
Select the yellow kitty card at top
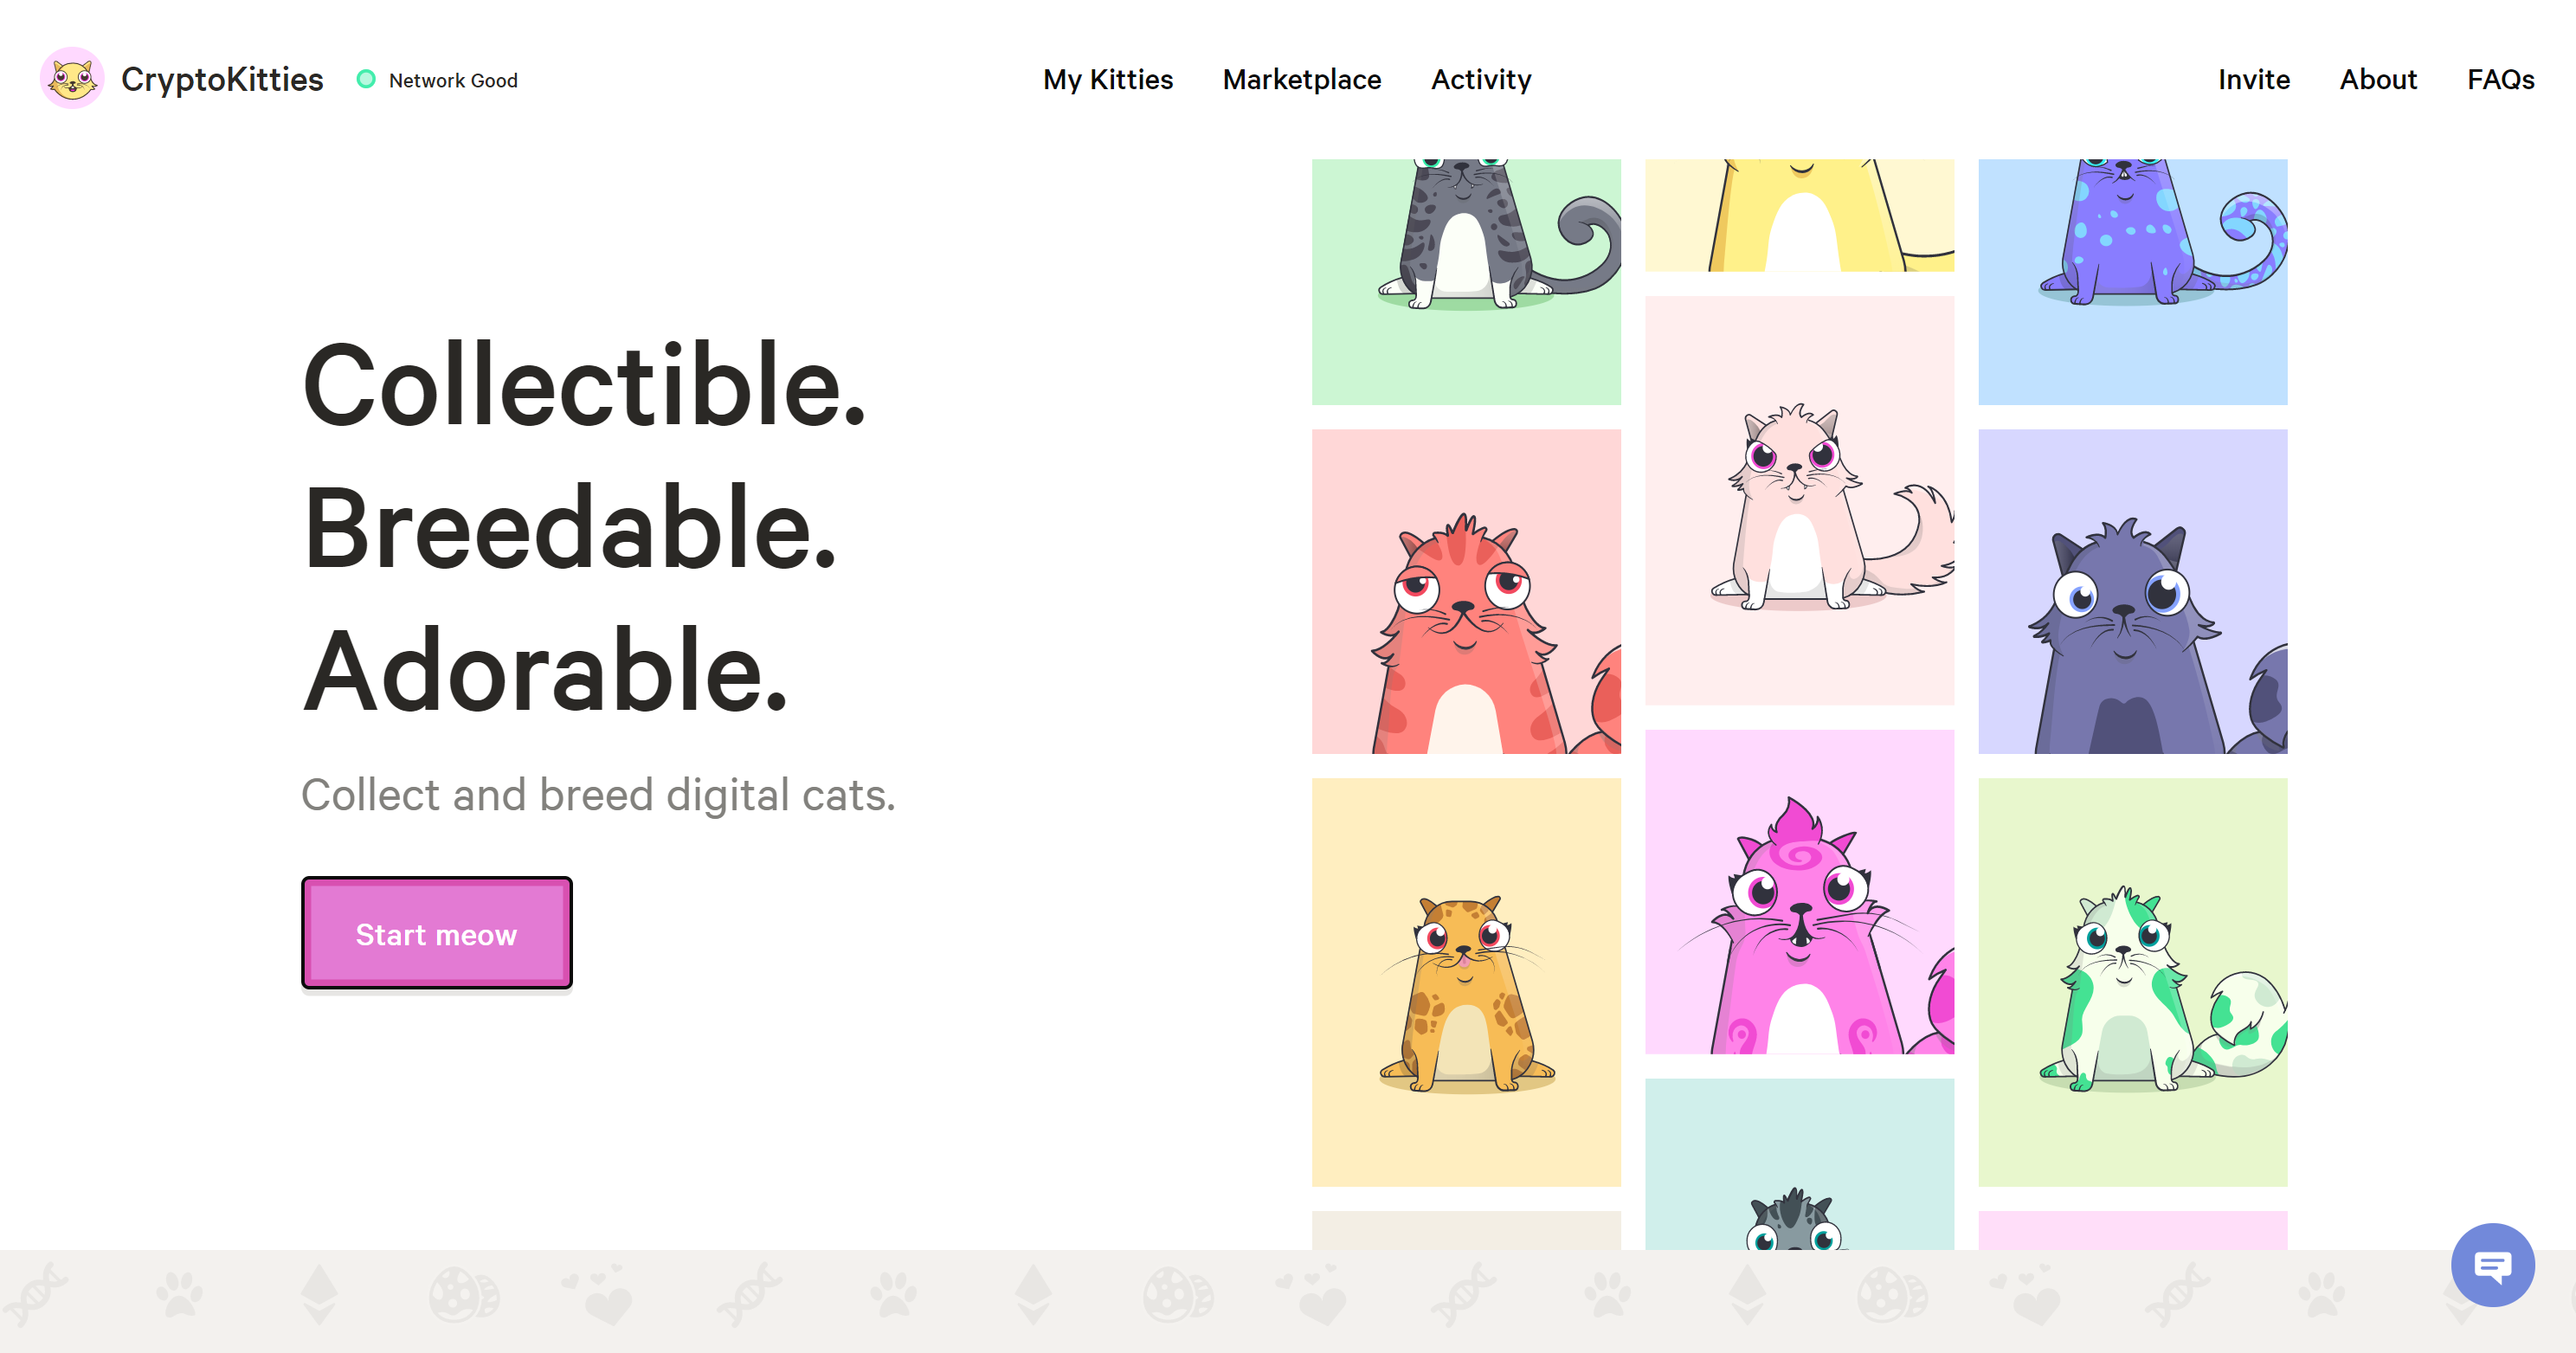(1799, 215)
